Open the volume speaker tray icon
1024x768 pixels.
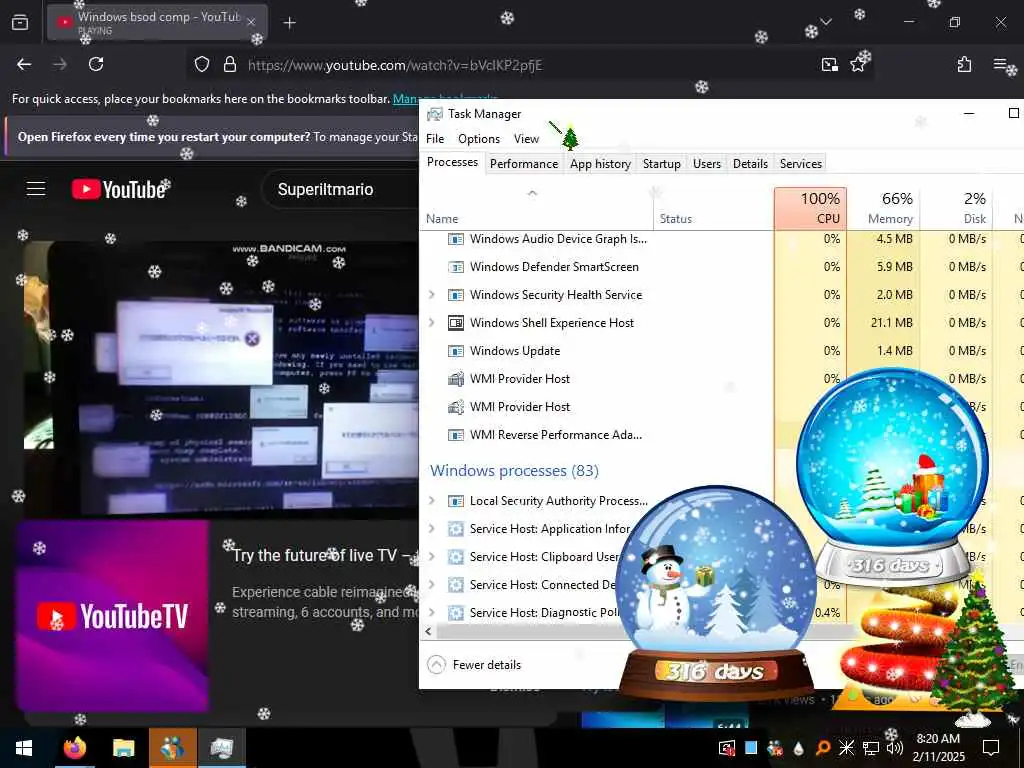point(894,748)
